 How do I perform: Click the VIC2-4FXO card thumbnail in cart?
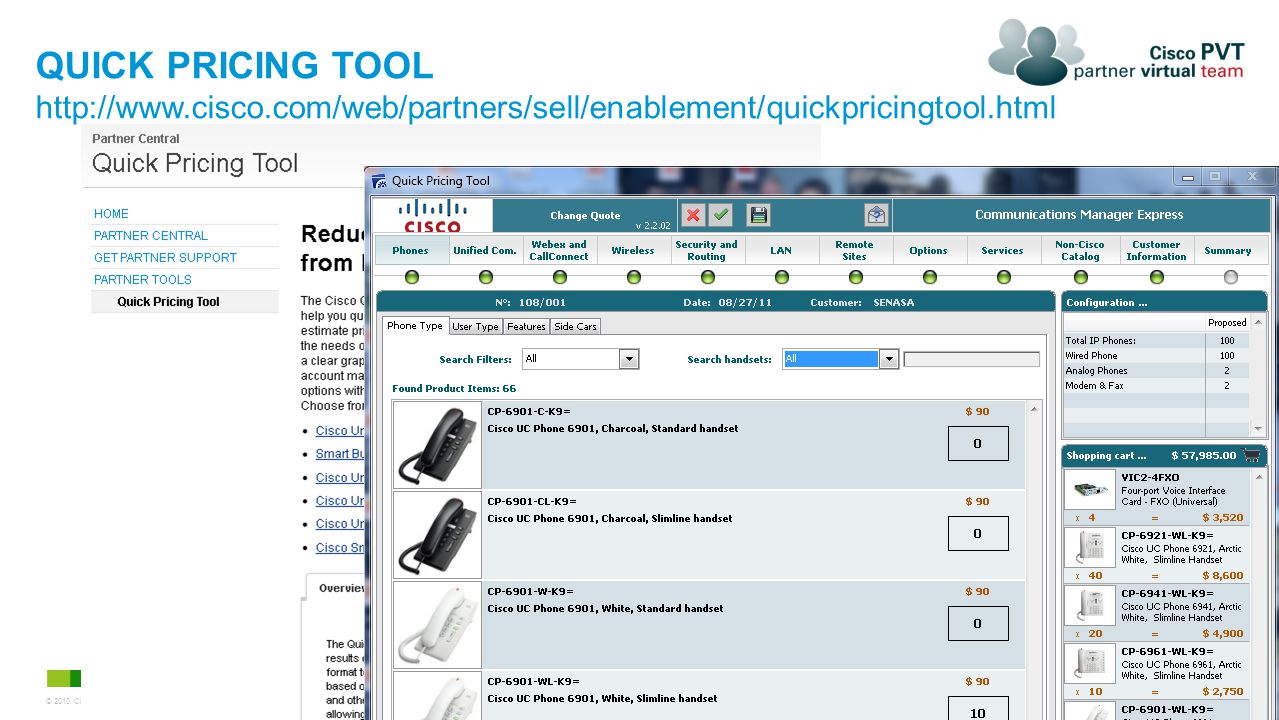1090,491
